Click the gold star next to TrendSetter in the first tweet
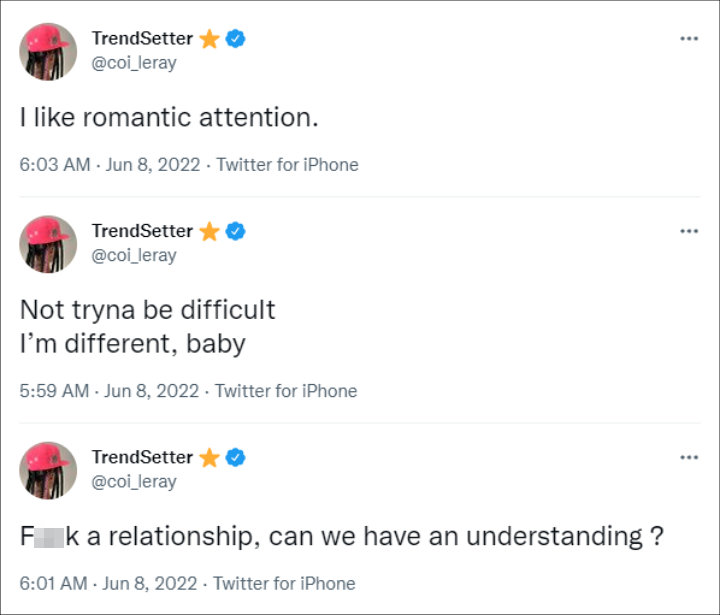 tap(209, 39)
